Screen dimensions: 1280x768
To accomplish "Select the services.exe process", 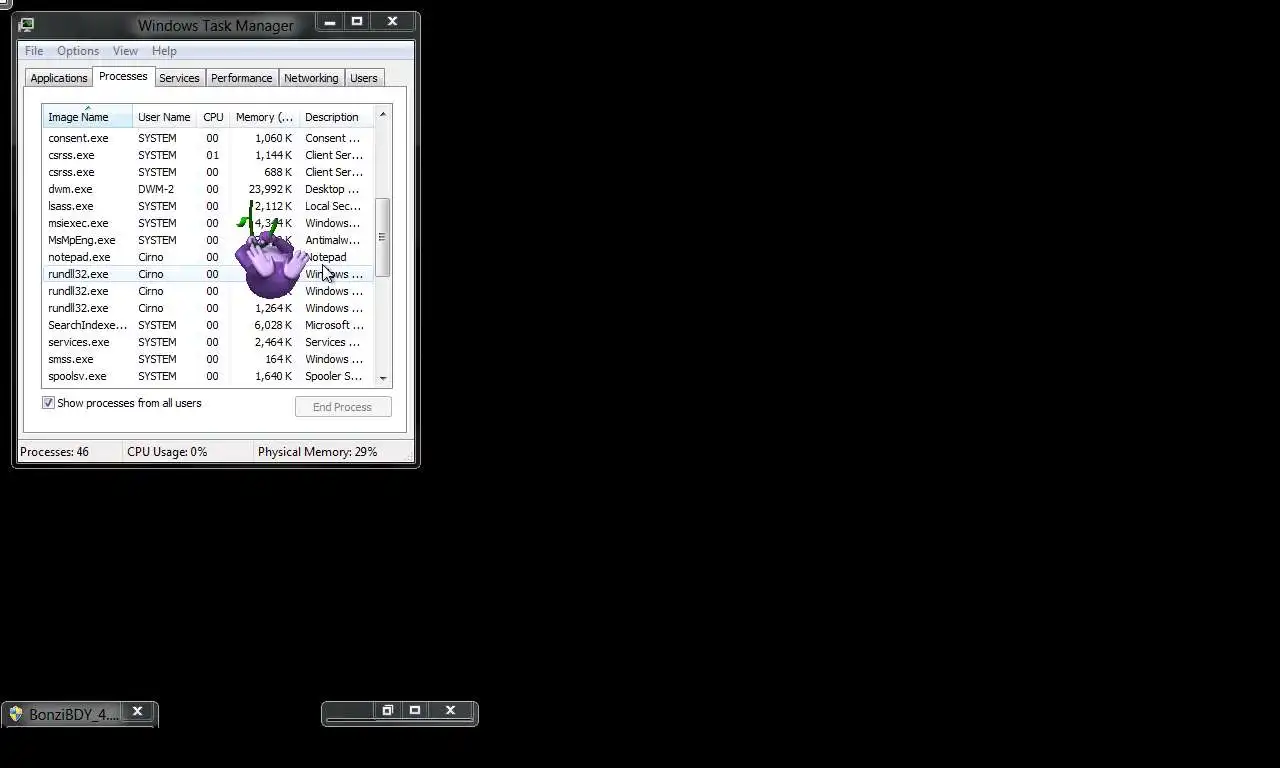I will 208,342.
